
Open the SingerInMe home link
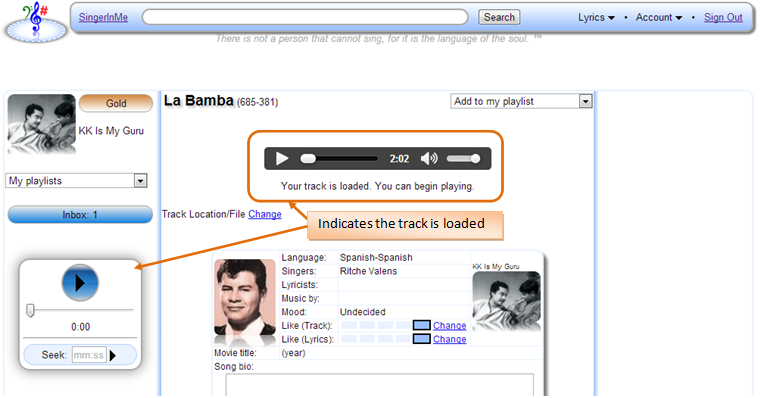(x=103, y=17)
